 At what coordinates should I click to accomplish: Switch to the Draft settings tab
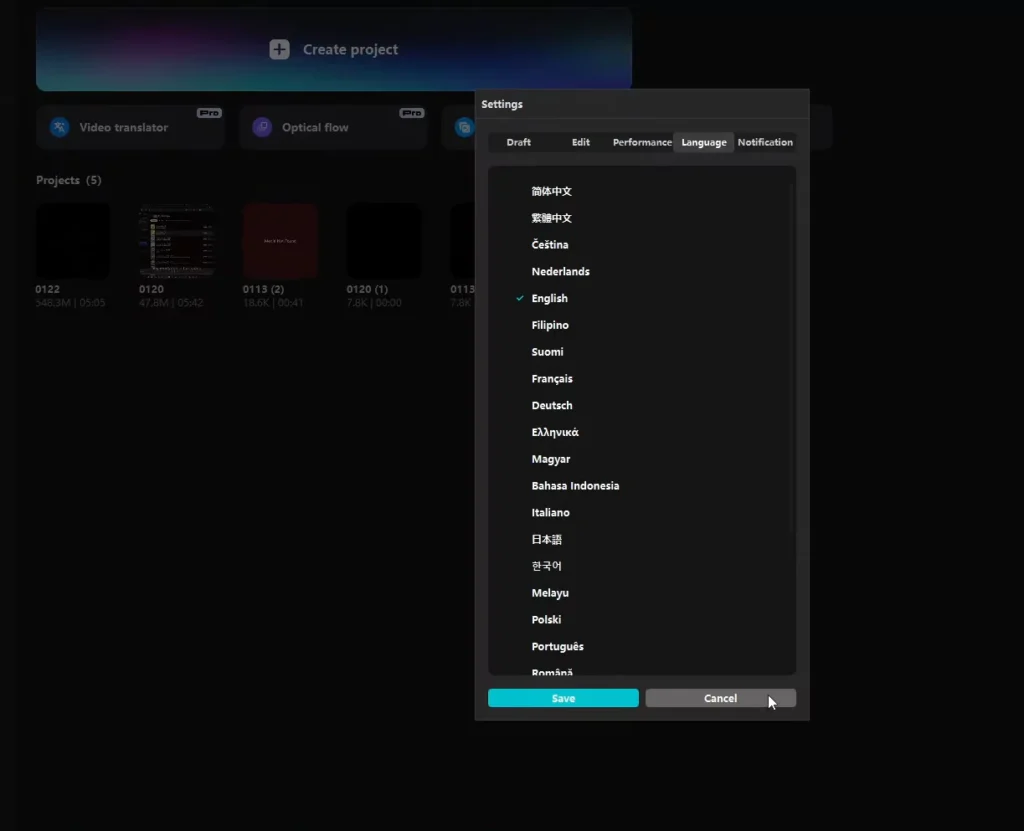pyautogui.click(x=519, y=142)
